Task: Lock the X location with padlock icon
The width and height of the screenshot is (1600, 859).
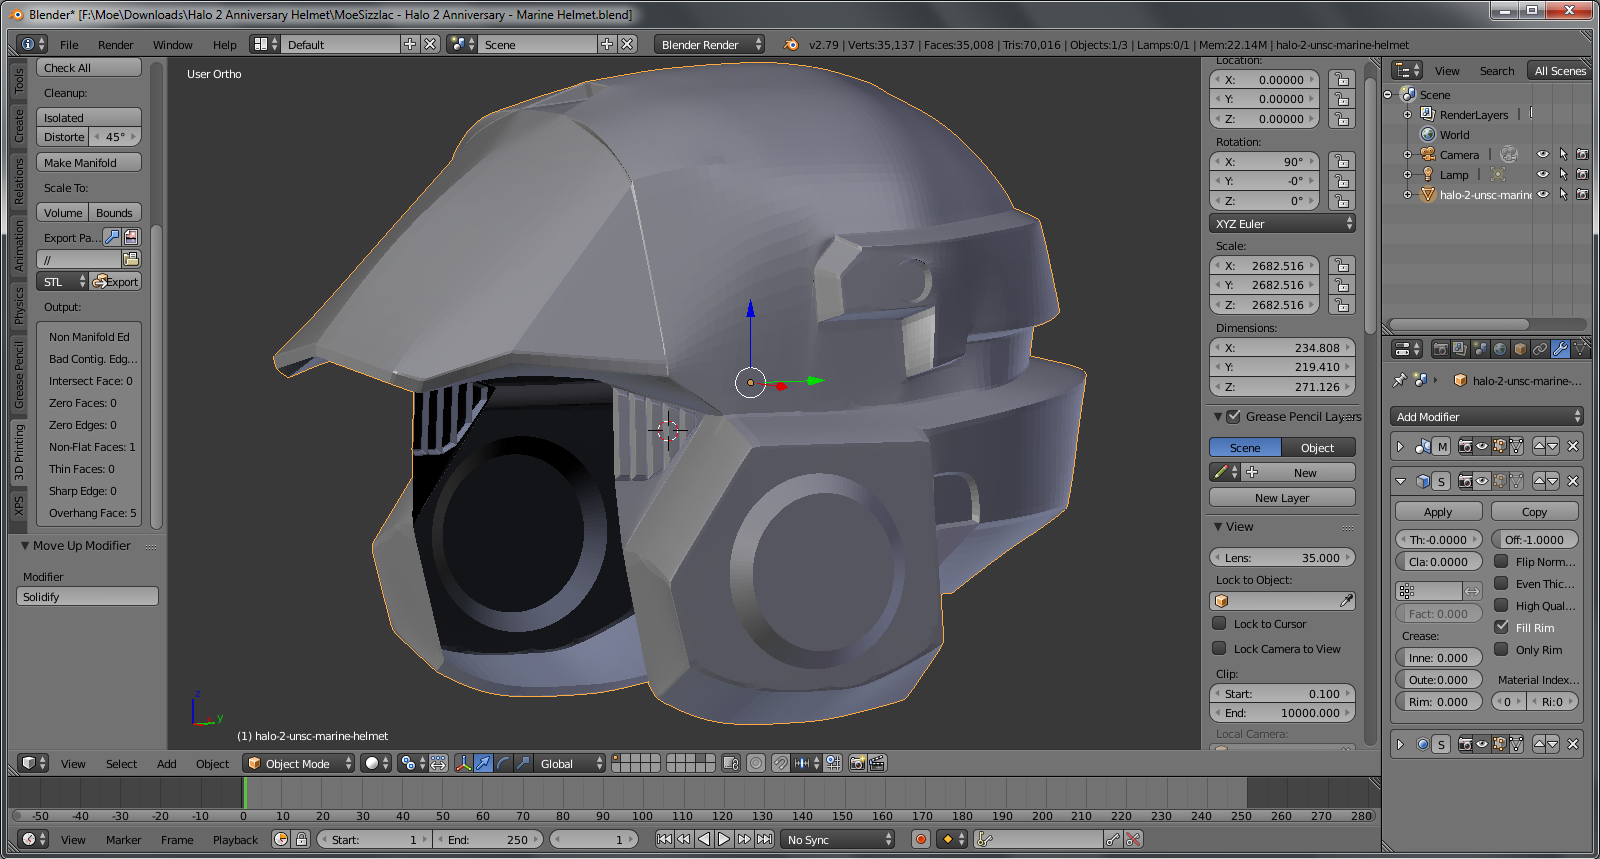Action: 1342,80
